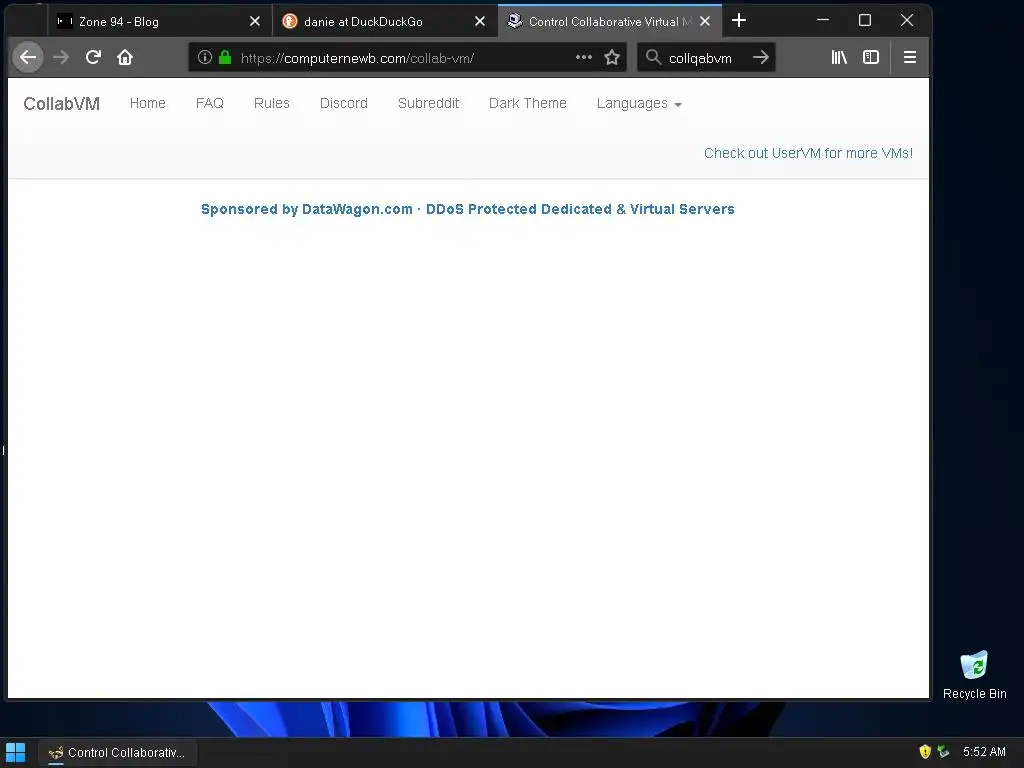Show site information via the info icon
This screenshot has width=1024, height=768.
(x=204, y=57)
